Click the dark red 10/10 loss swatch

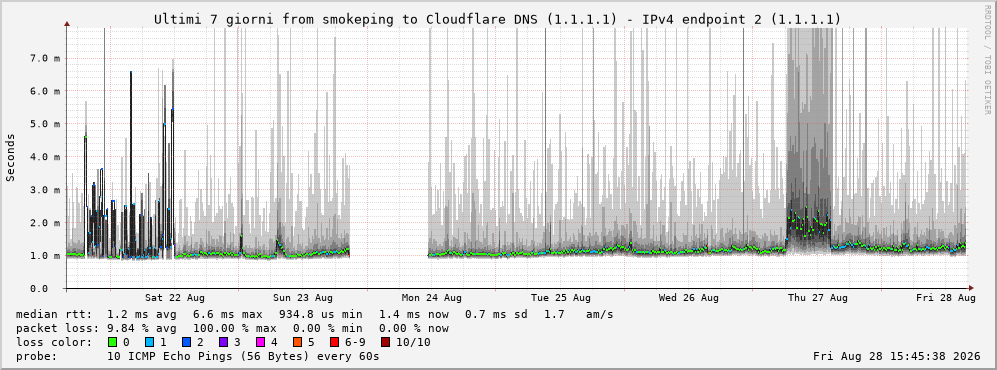tap(387, 342)
